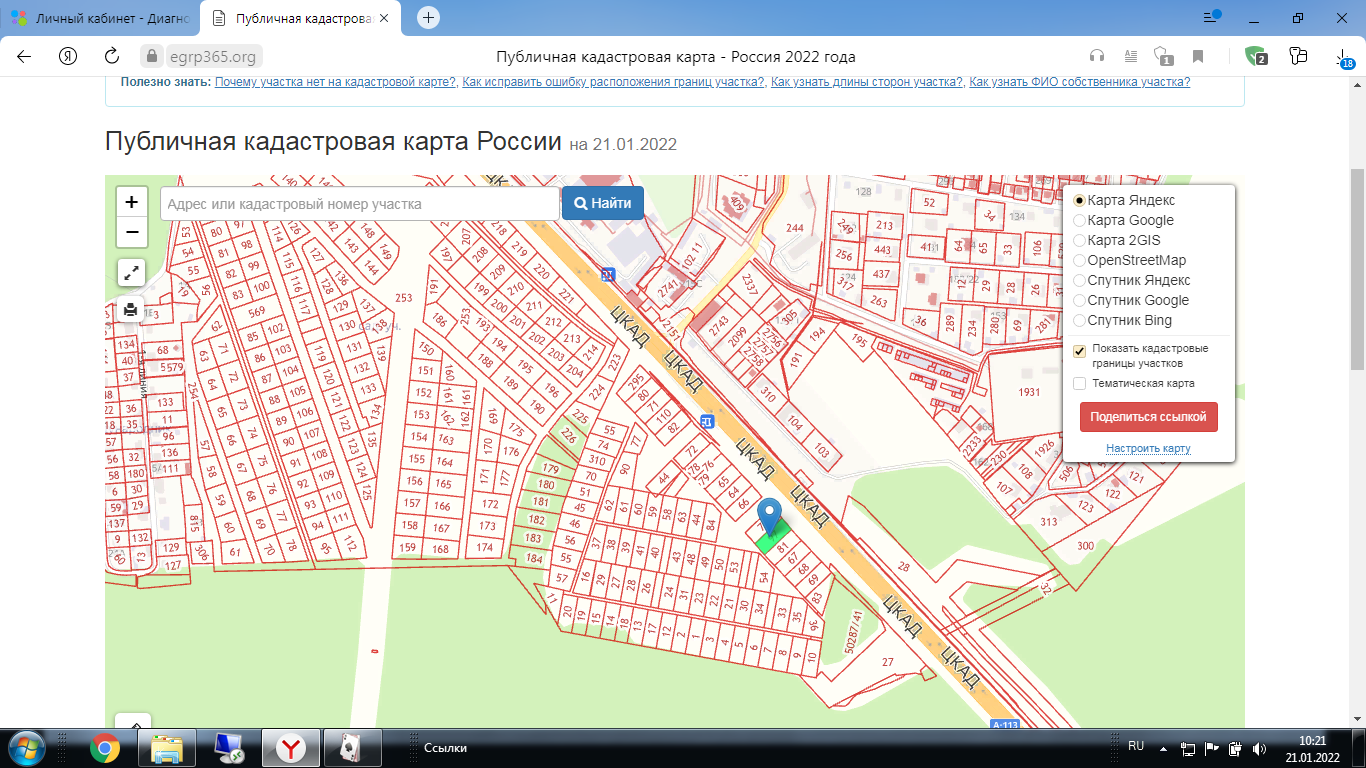
Task: Bookmark this page
Action: click(1198, 56)
